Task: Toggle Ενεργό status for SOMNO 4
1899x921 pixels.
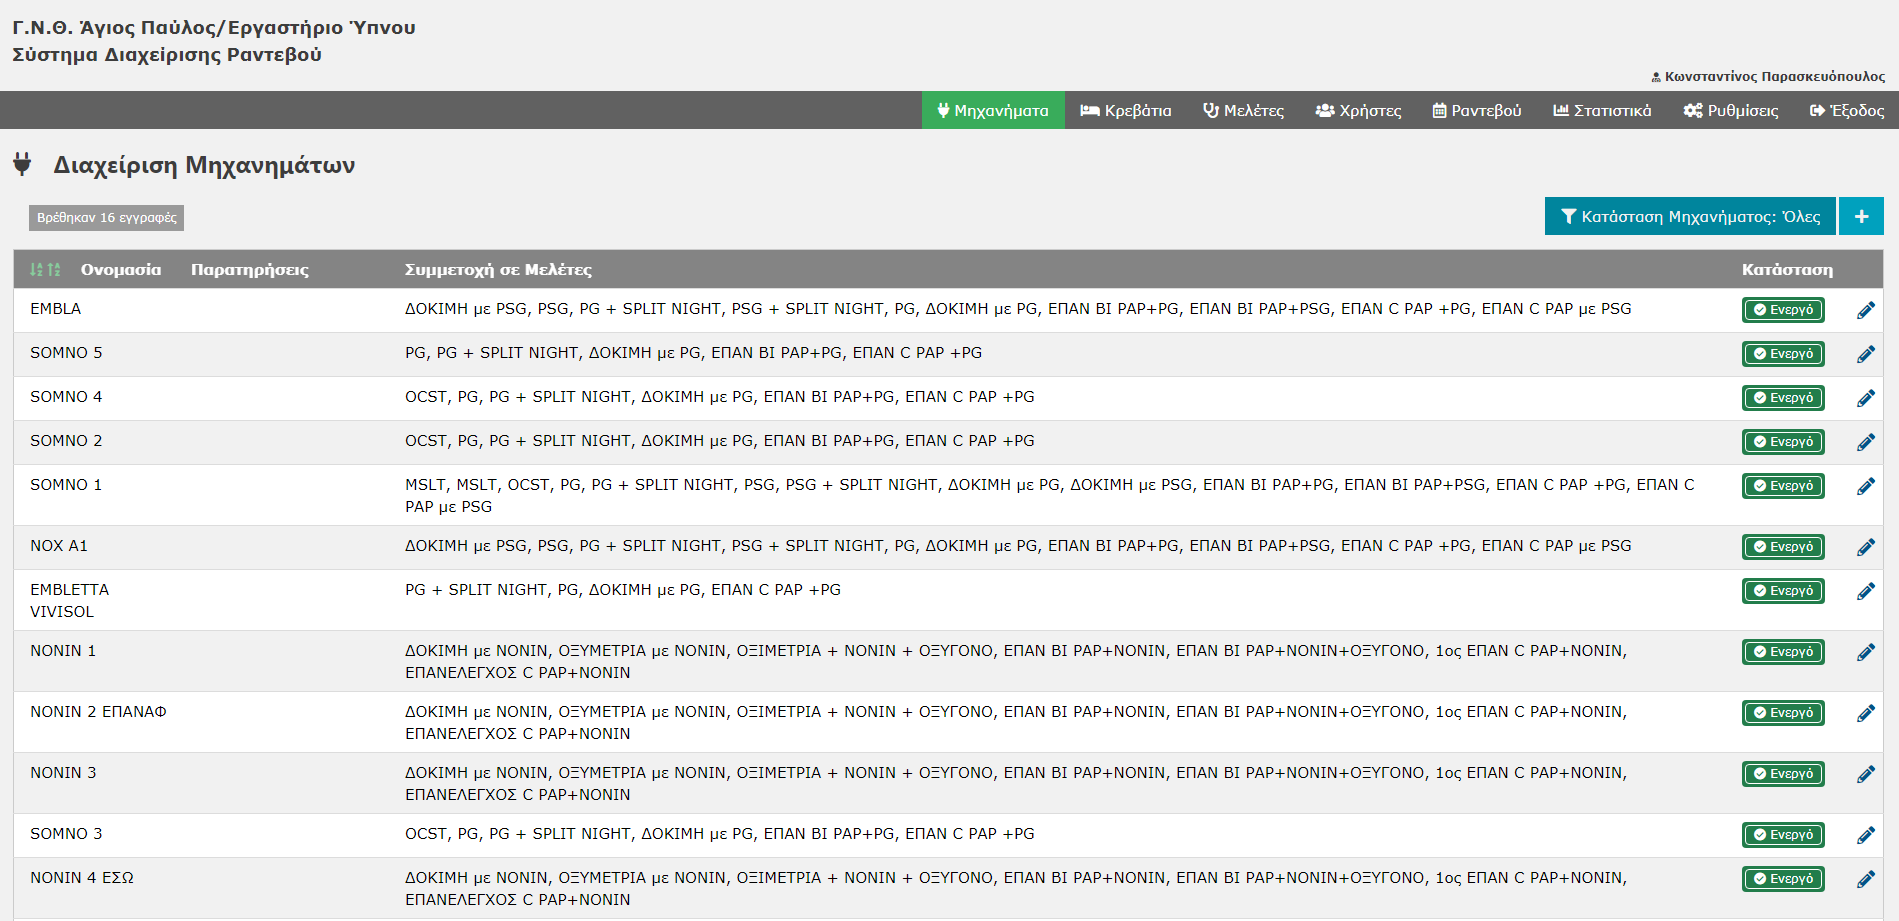Action: click(1783, 398)
